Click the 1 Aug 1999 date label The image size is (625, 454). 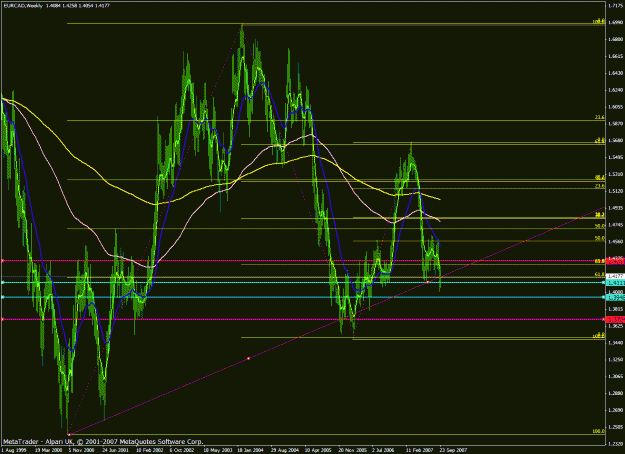(13, 450)
